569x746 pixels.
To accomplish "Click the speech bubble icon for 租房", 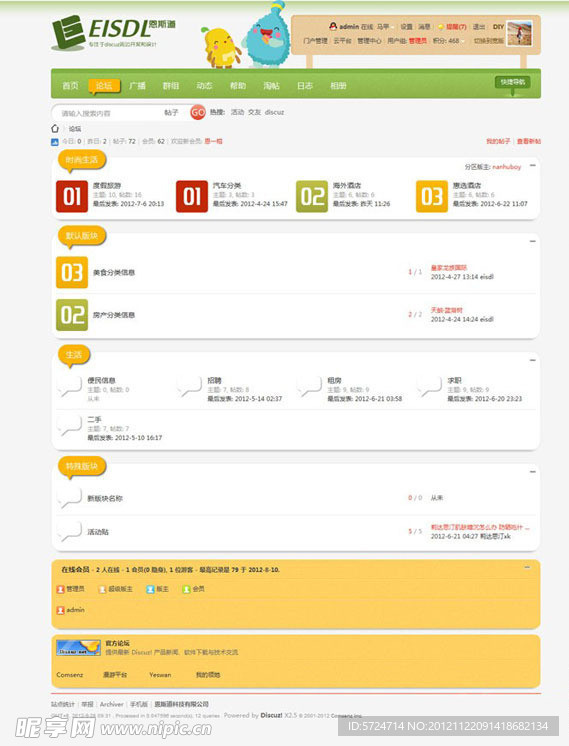I will 309,386.
